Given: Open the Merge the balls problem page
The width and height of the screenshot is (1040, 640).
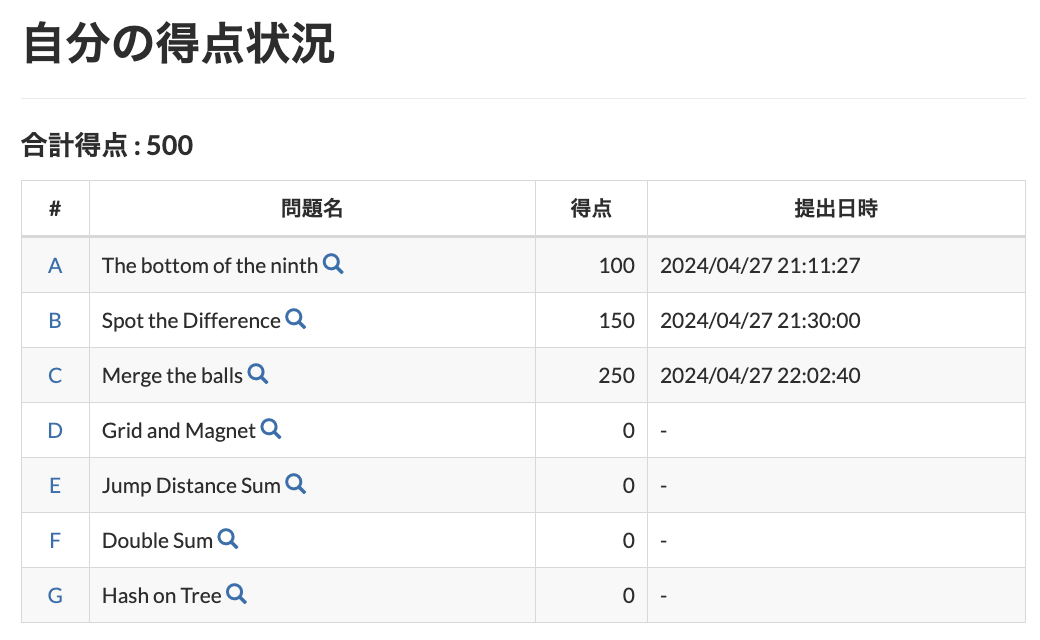Looking at the screenshot, I should click(174, 375).
